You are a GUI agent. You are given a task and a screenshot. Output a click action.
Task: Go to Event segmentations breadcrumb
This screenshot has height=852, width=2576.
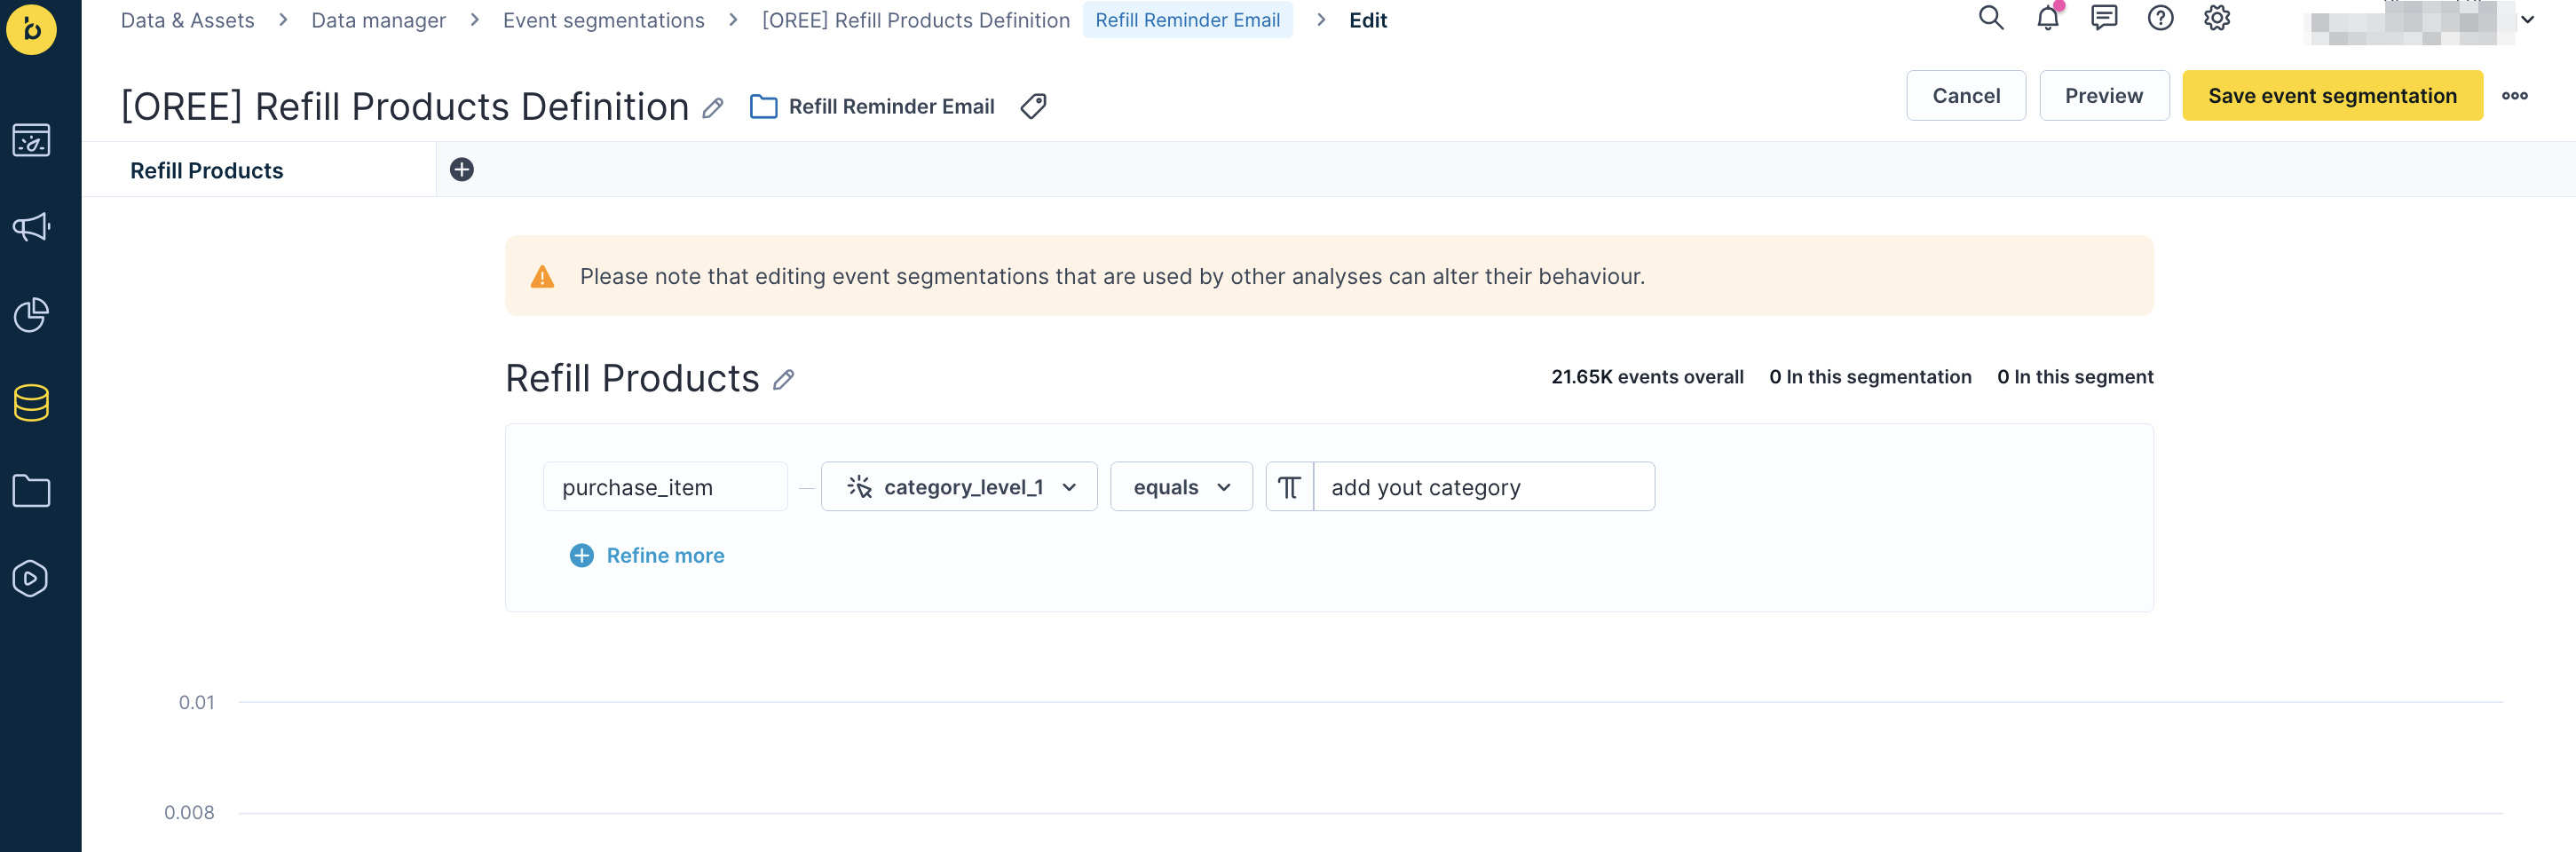pos(603,20)
